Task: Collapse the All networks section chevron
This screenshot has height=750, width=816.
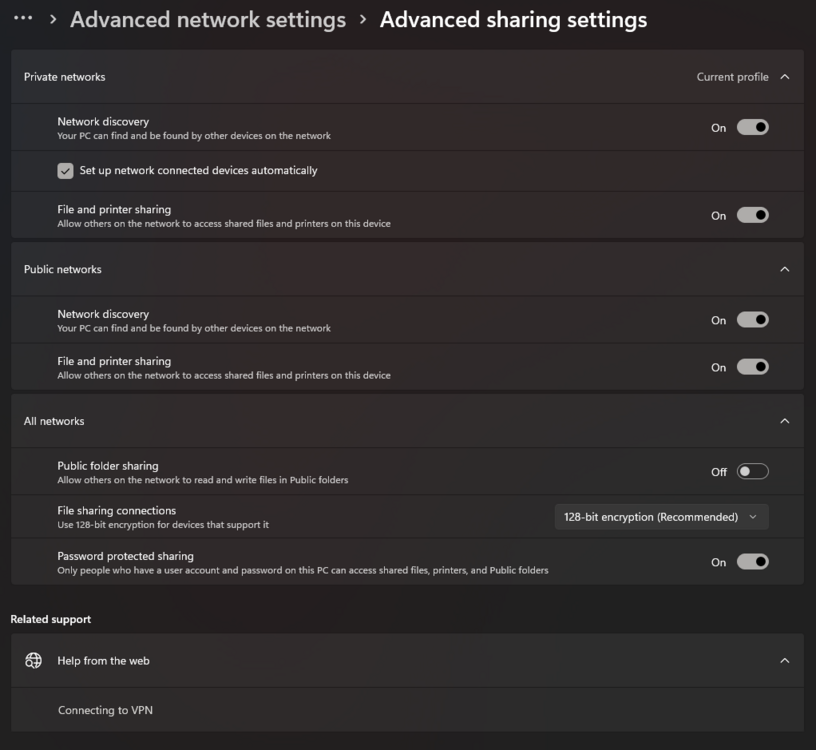Action: pos(785,421)
